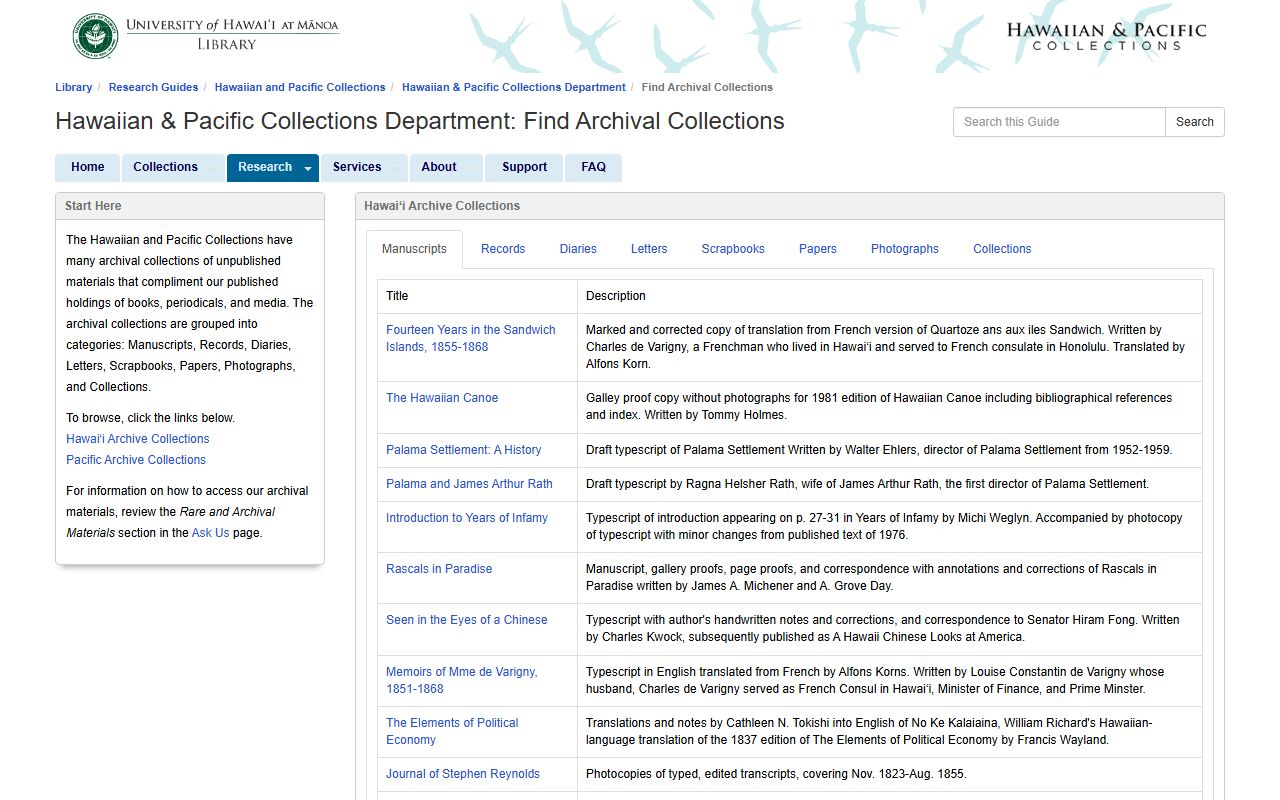Open Rascals in Paradise link
This screenshot has width=1280, height=800.
[439, 569]
